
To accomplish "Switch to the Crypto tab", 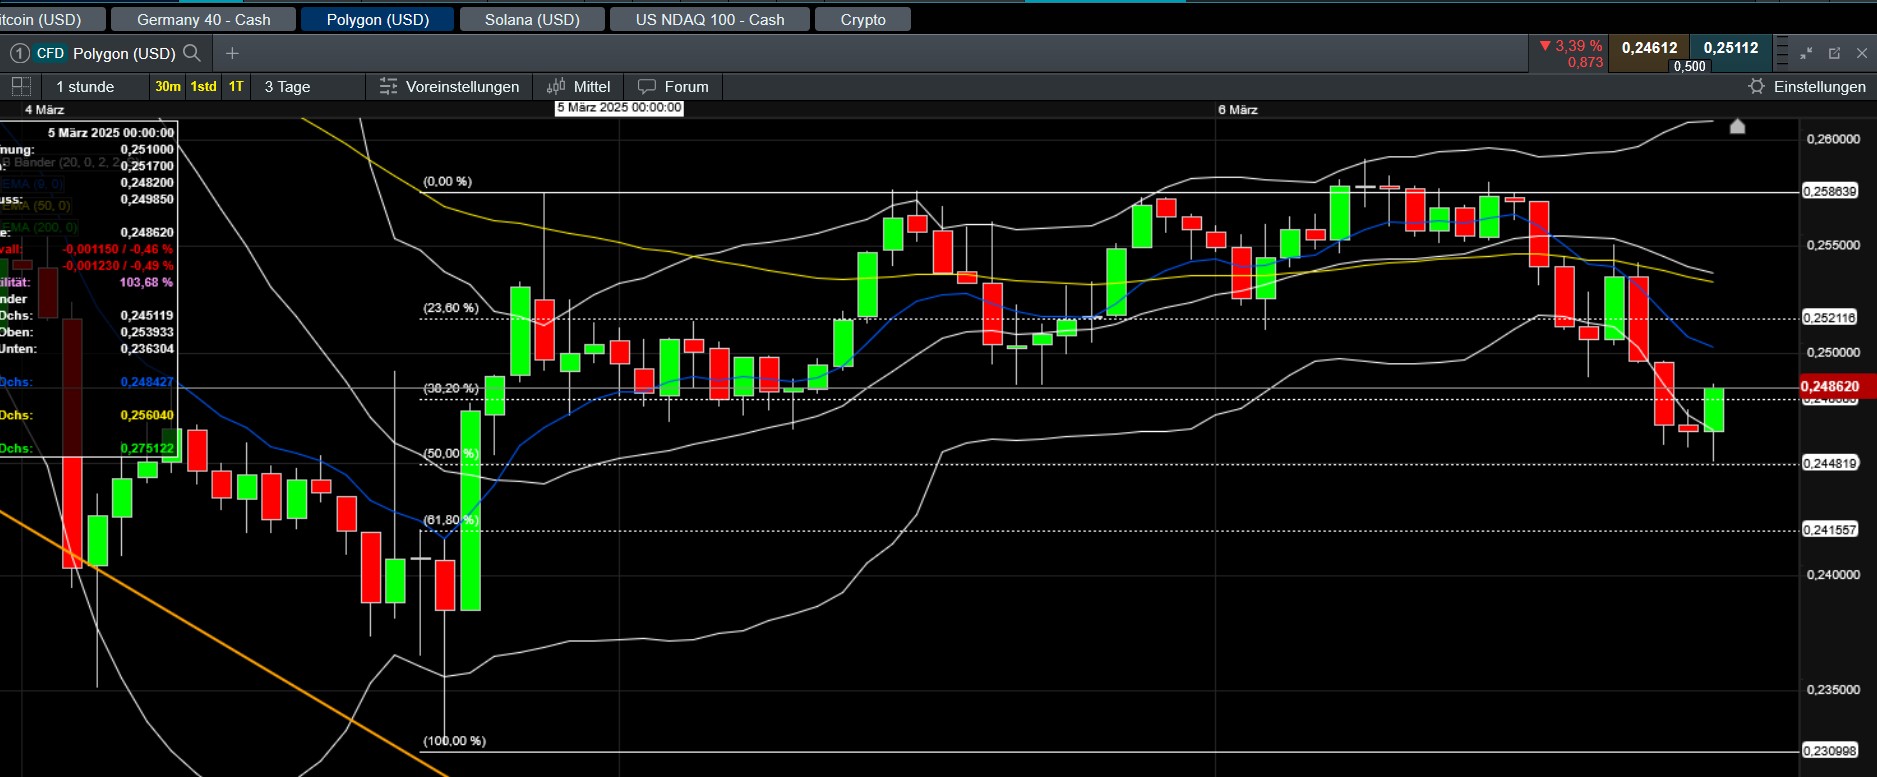I will click(x=863, y=19).
